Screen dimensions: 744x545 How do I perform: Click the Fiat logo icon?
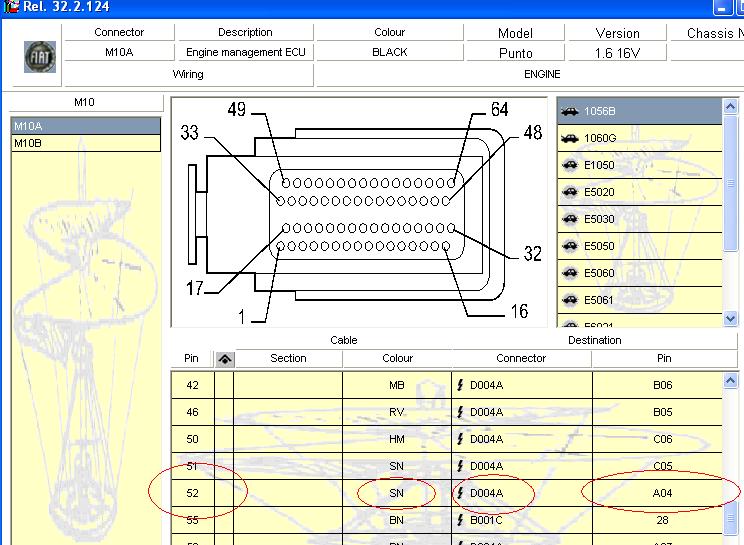40,57
